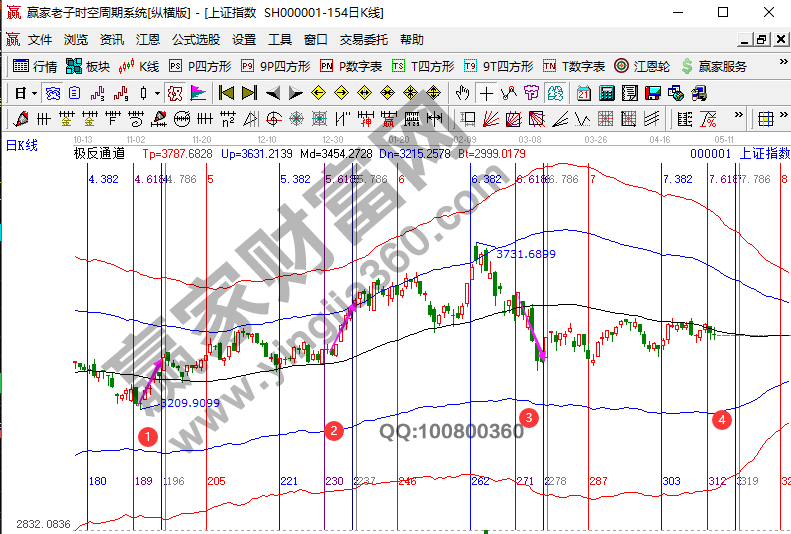Viewport: 791px width, 534px height.
Task: Click the 赢家服务 button
Action: coord(714,66)
